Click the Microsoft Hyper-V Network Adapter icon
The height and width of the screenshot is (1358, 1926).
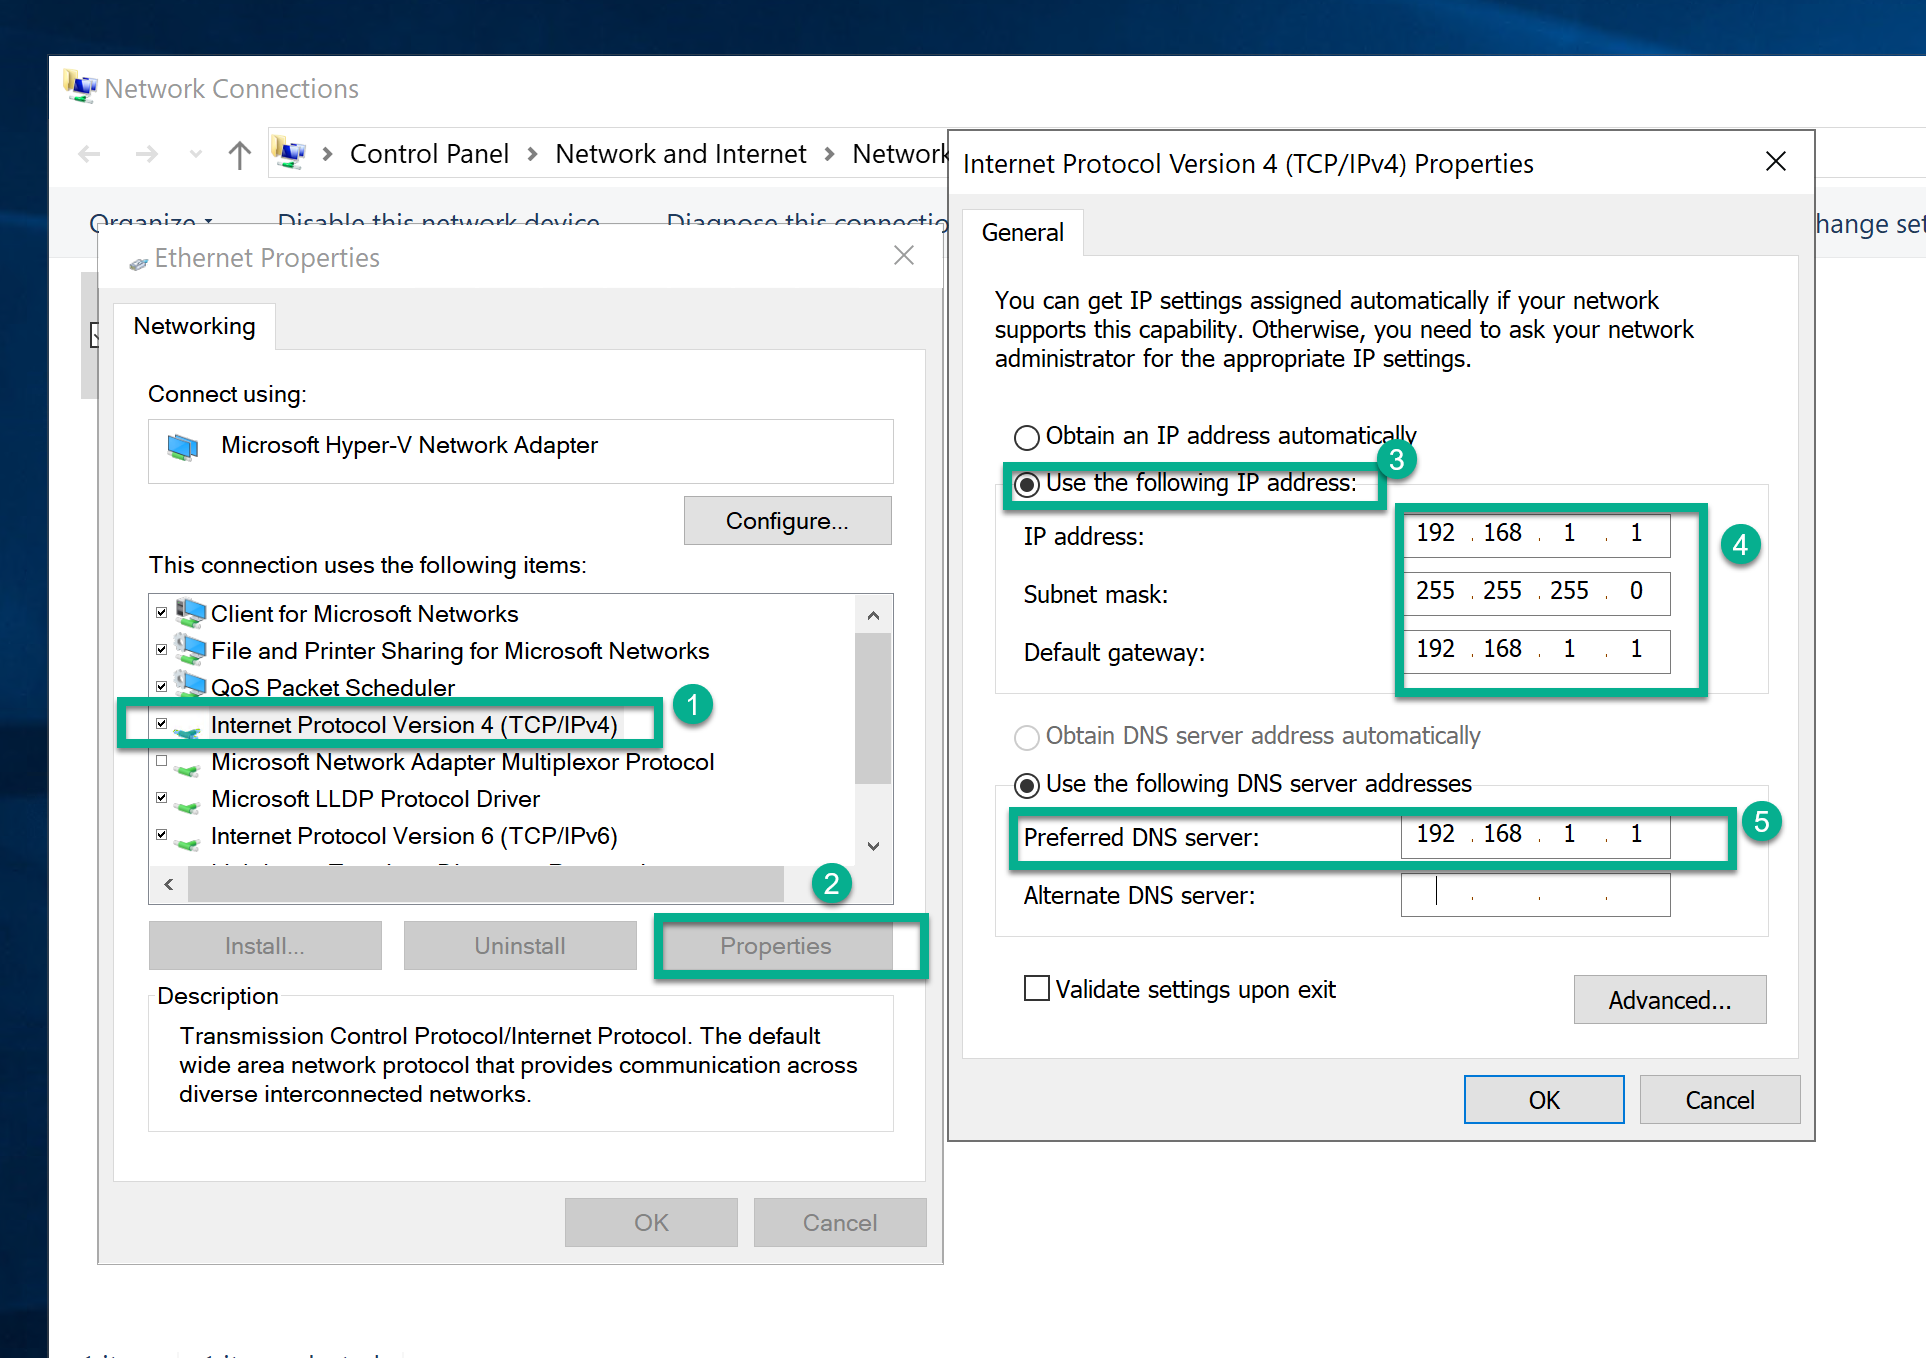[x=183, y=448]
